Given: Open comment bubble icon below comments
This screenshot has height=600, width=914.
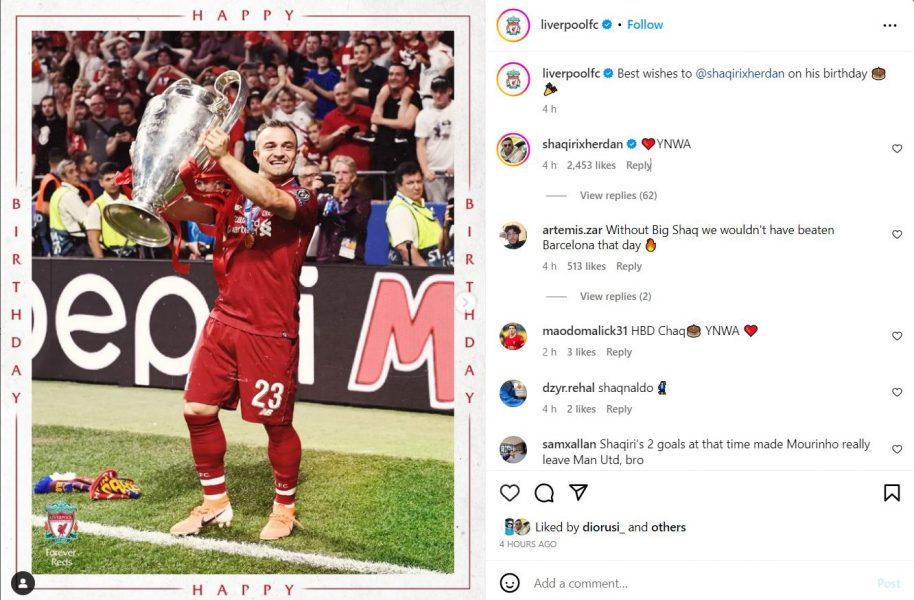Looking at the screenshot, I should [544, 493].
